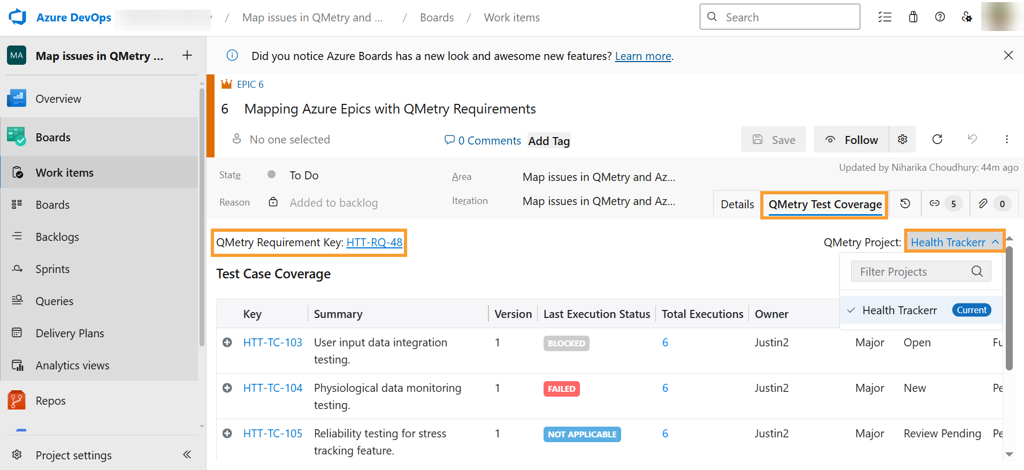
Task: Open the Help question mark icon
Action: [940, 18]
